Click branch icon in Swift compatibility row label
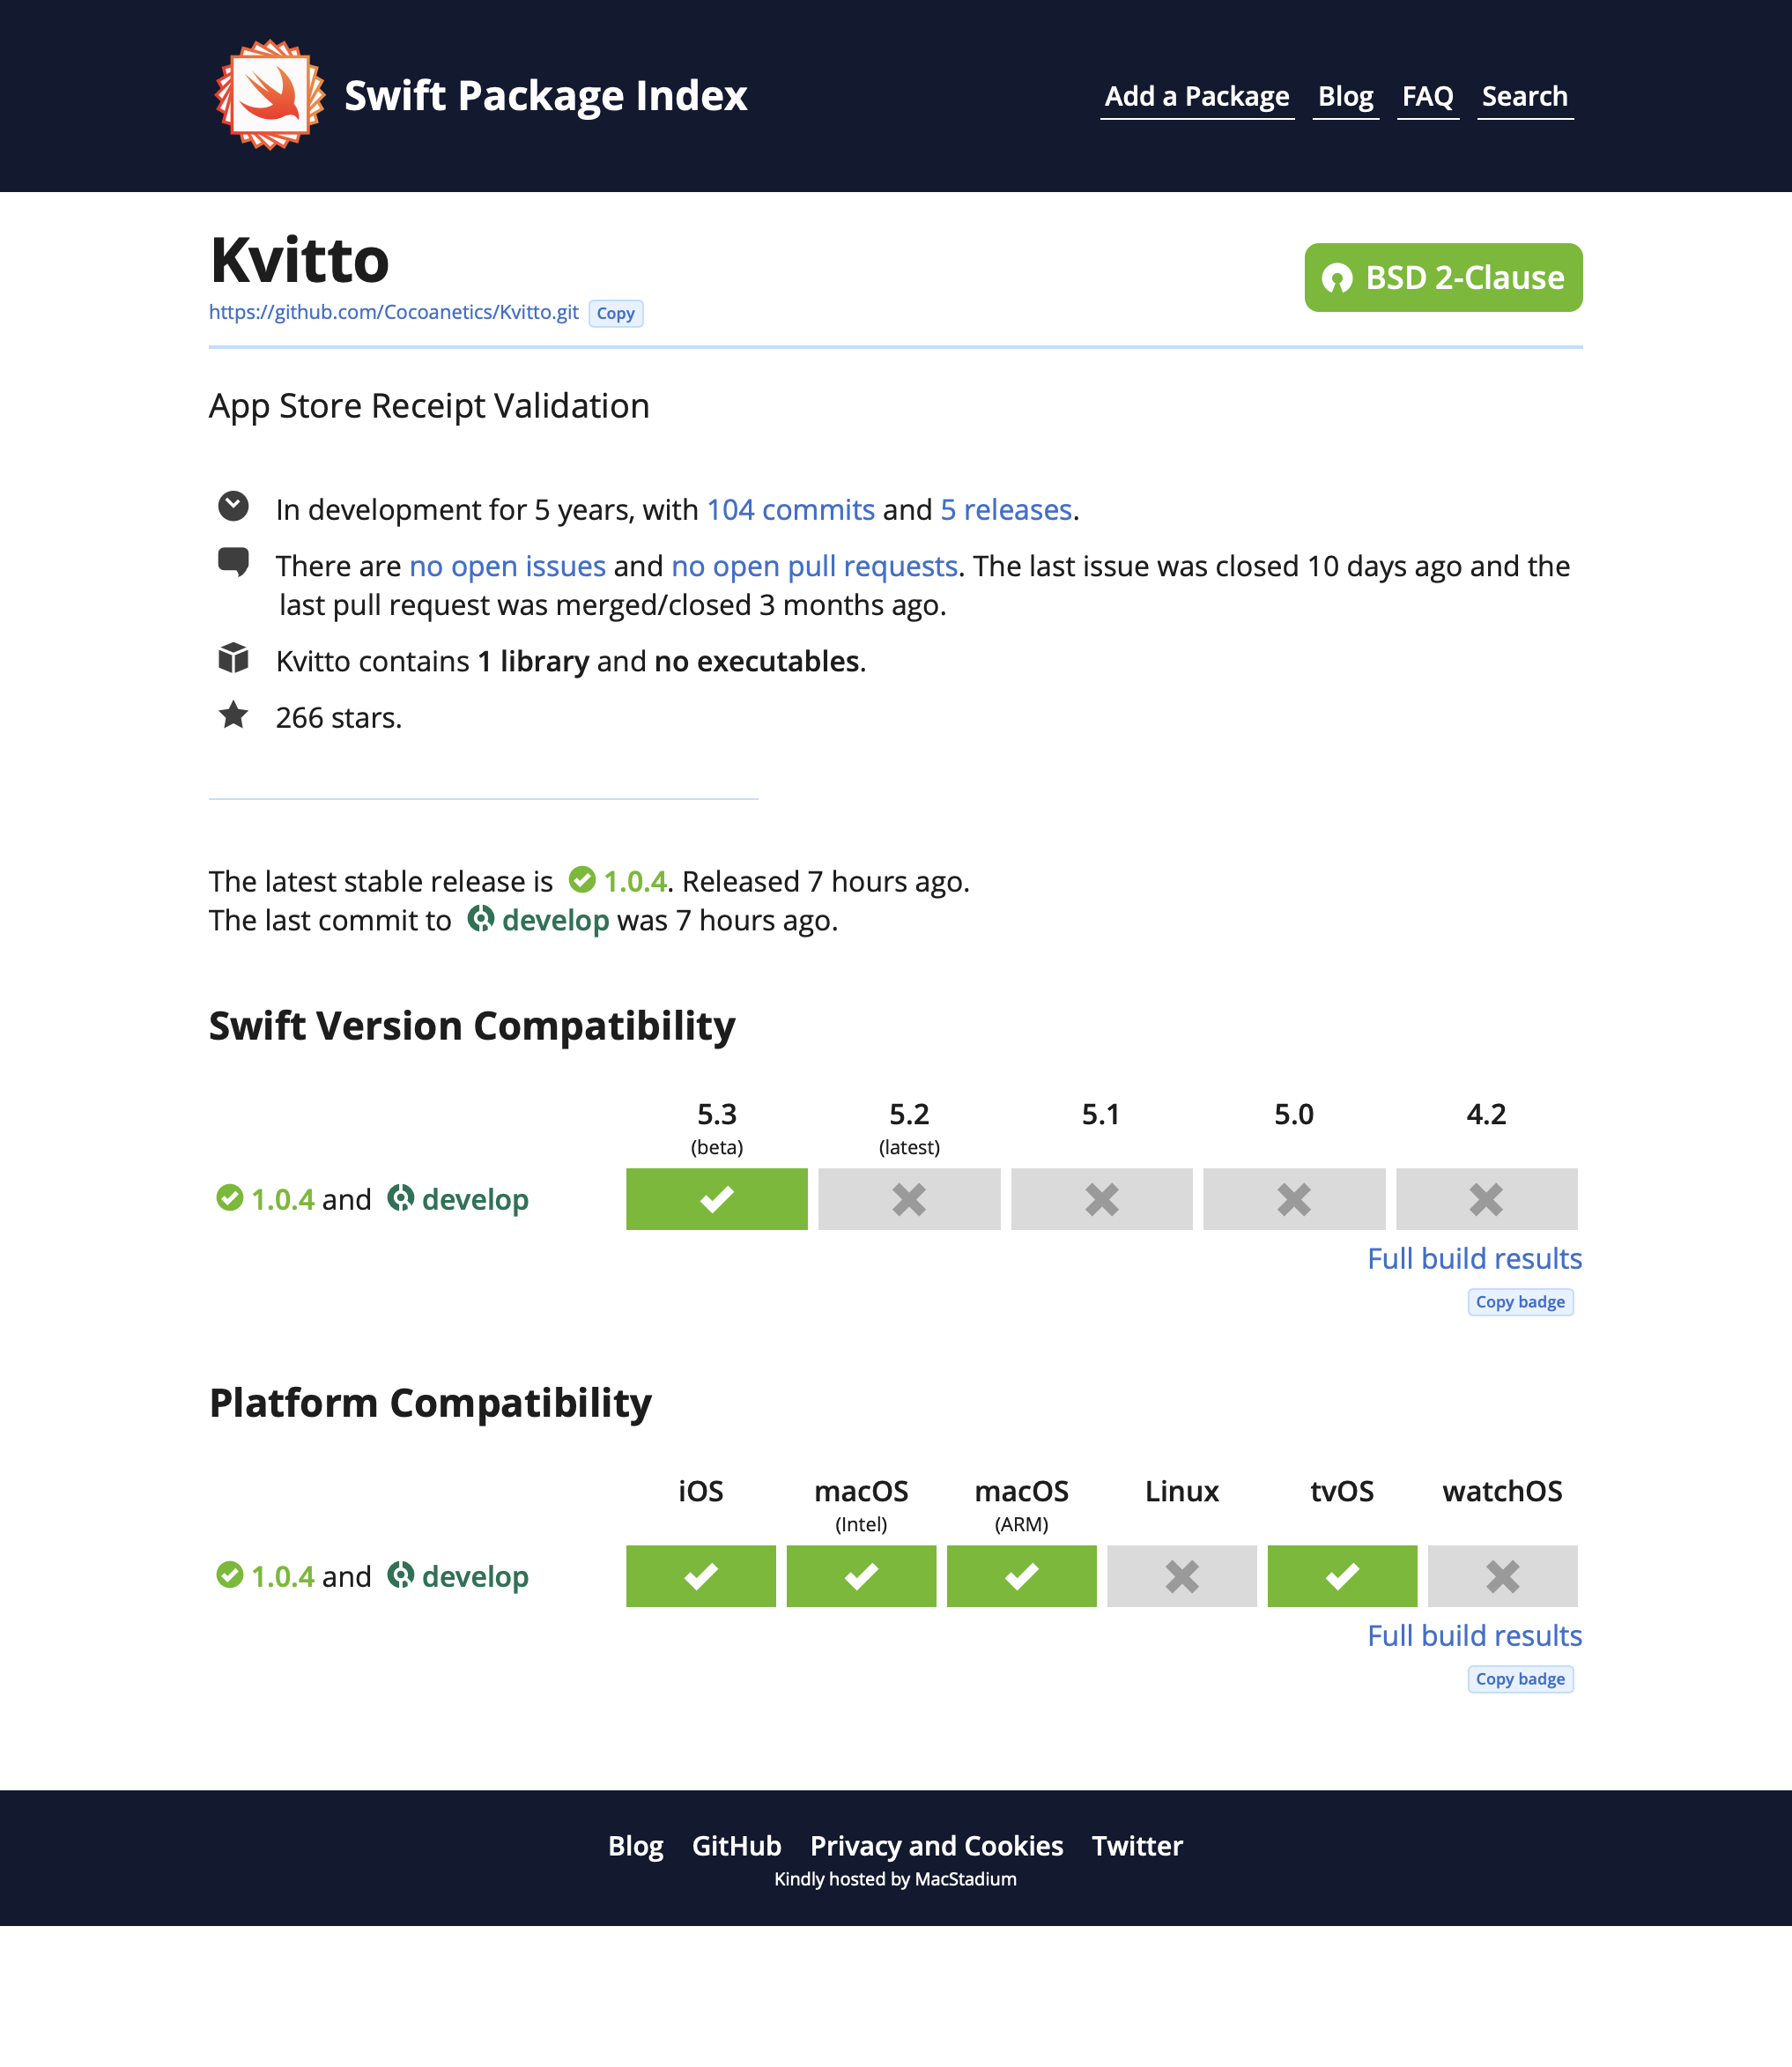 click(401, 1197)
